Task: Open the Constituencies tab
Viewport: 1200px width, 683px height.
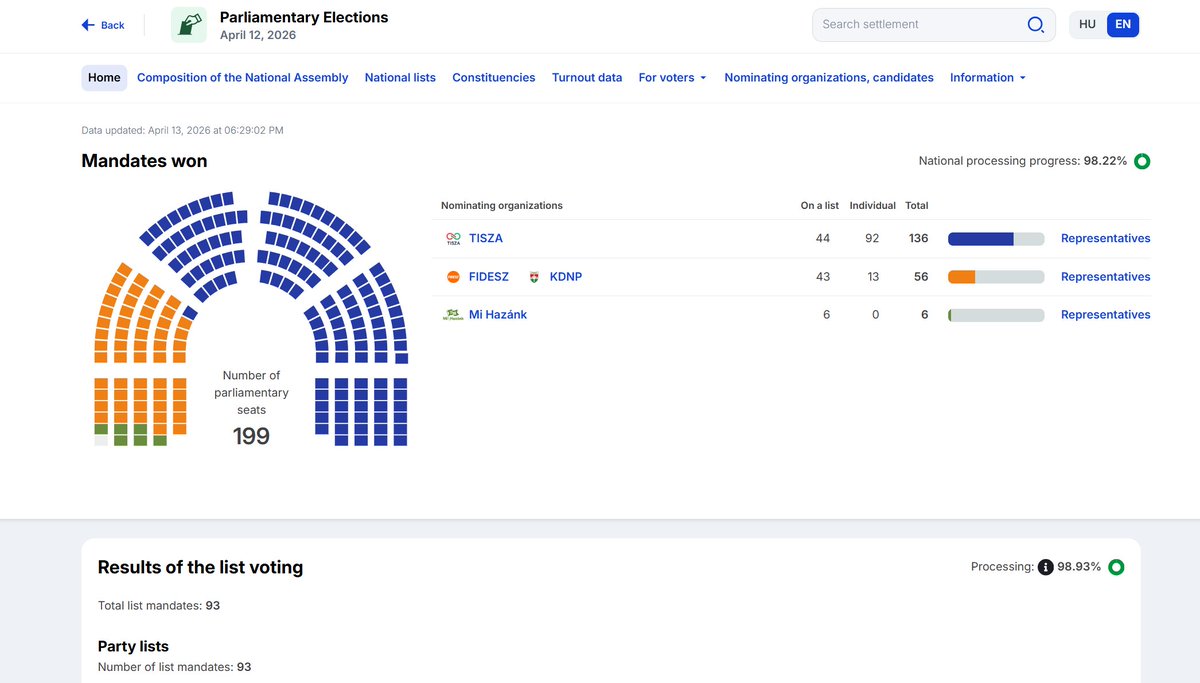Action: 494,78
